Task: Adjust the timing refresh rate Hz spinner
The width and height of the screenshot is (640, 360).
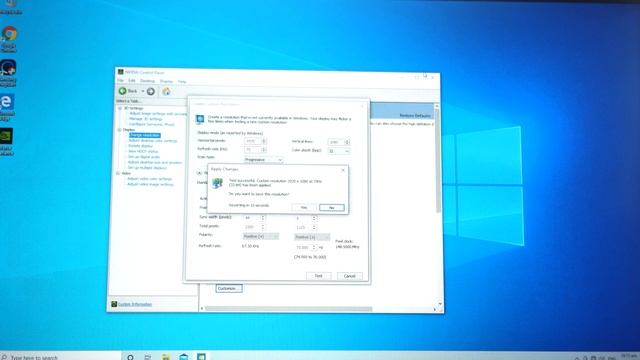Action: (x=314, y=247)
